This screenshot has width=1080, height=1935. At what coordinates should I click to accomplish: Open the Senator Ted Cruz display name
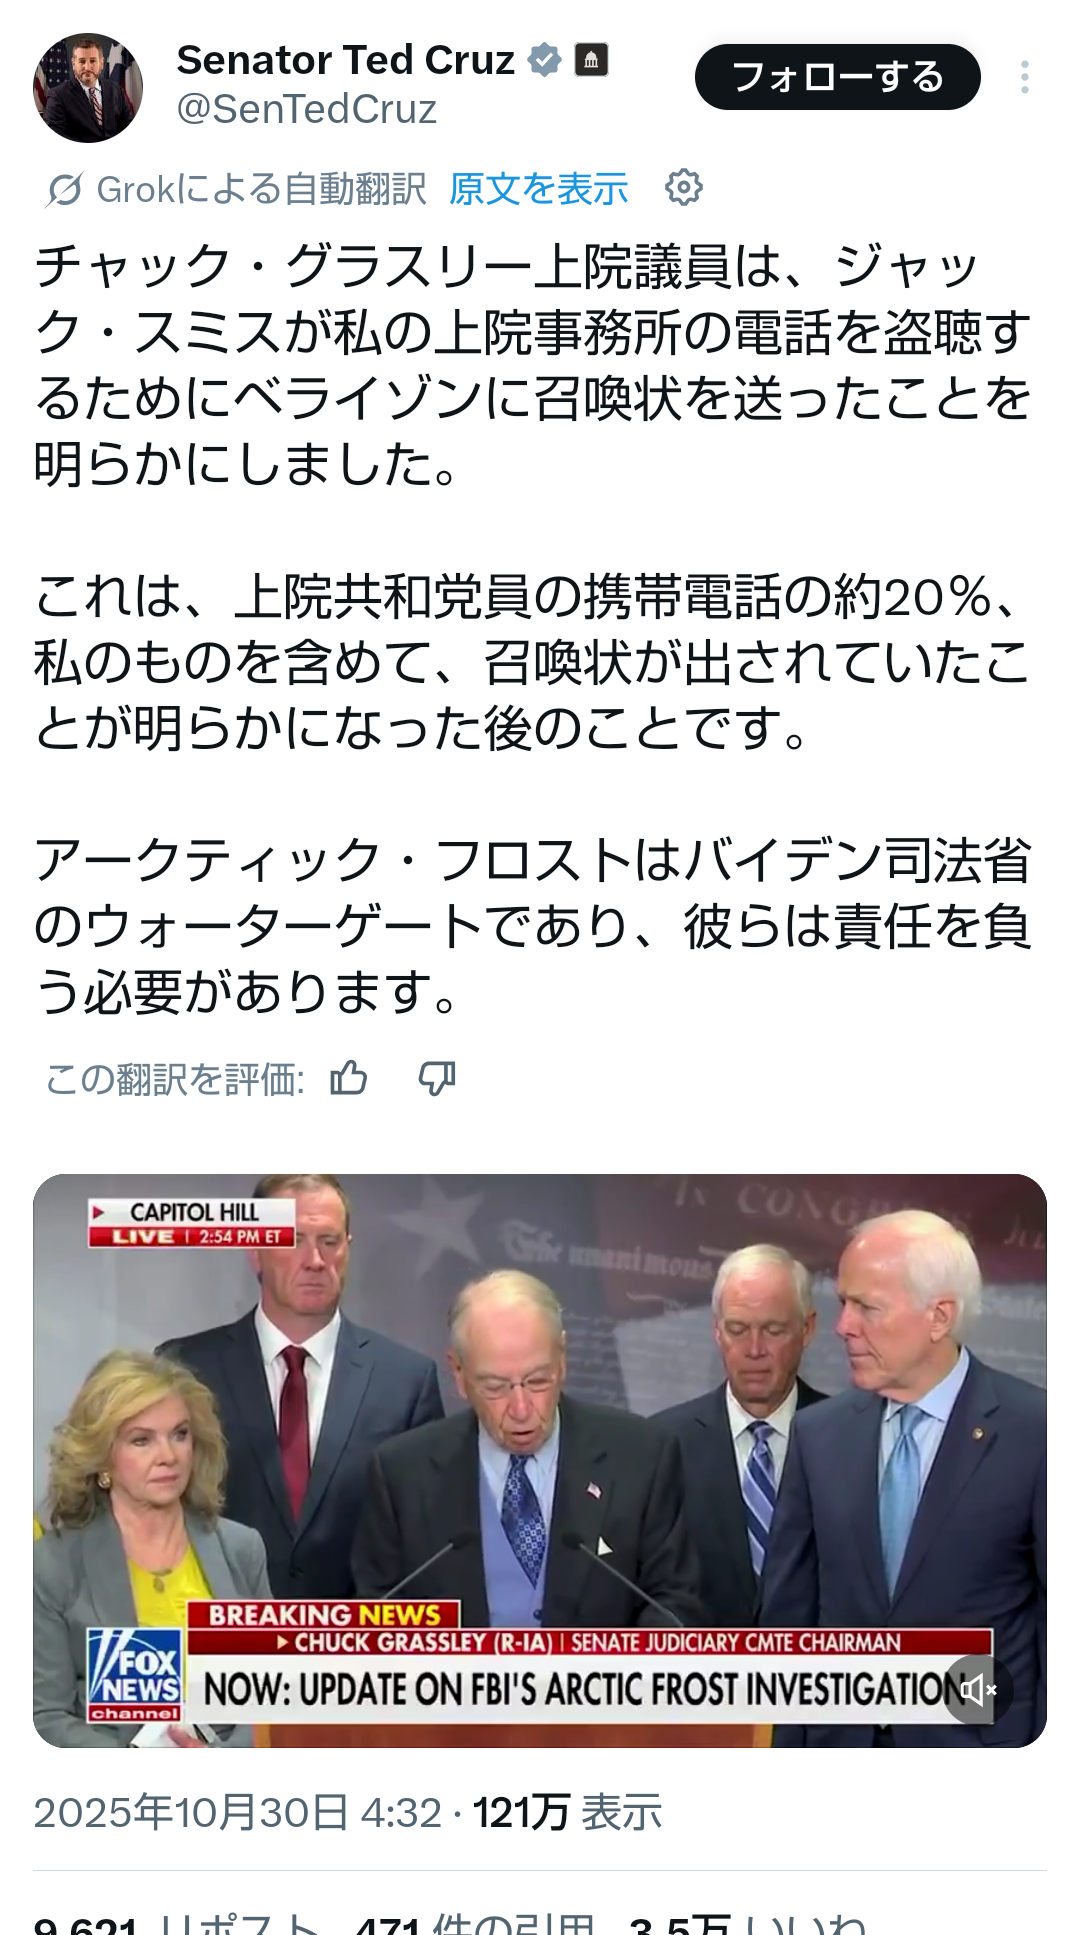(346, 60)
